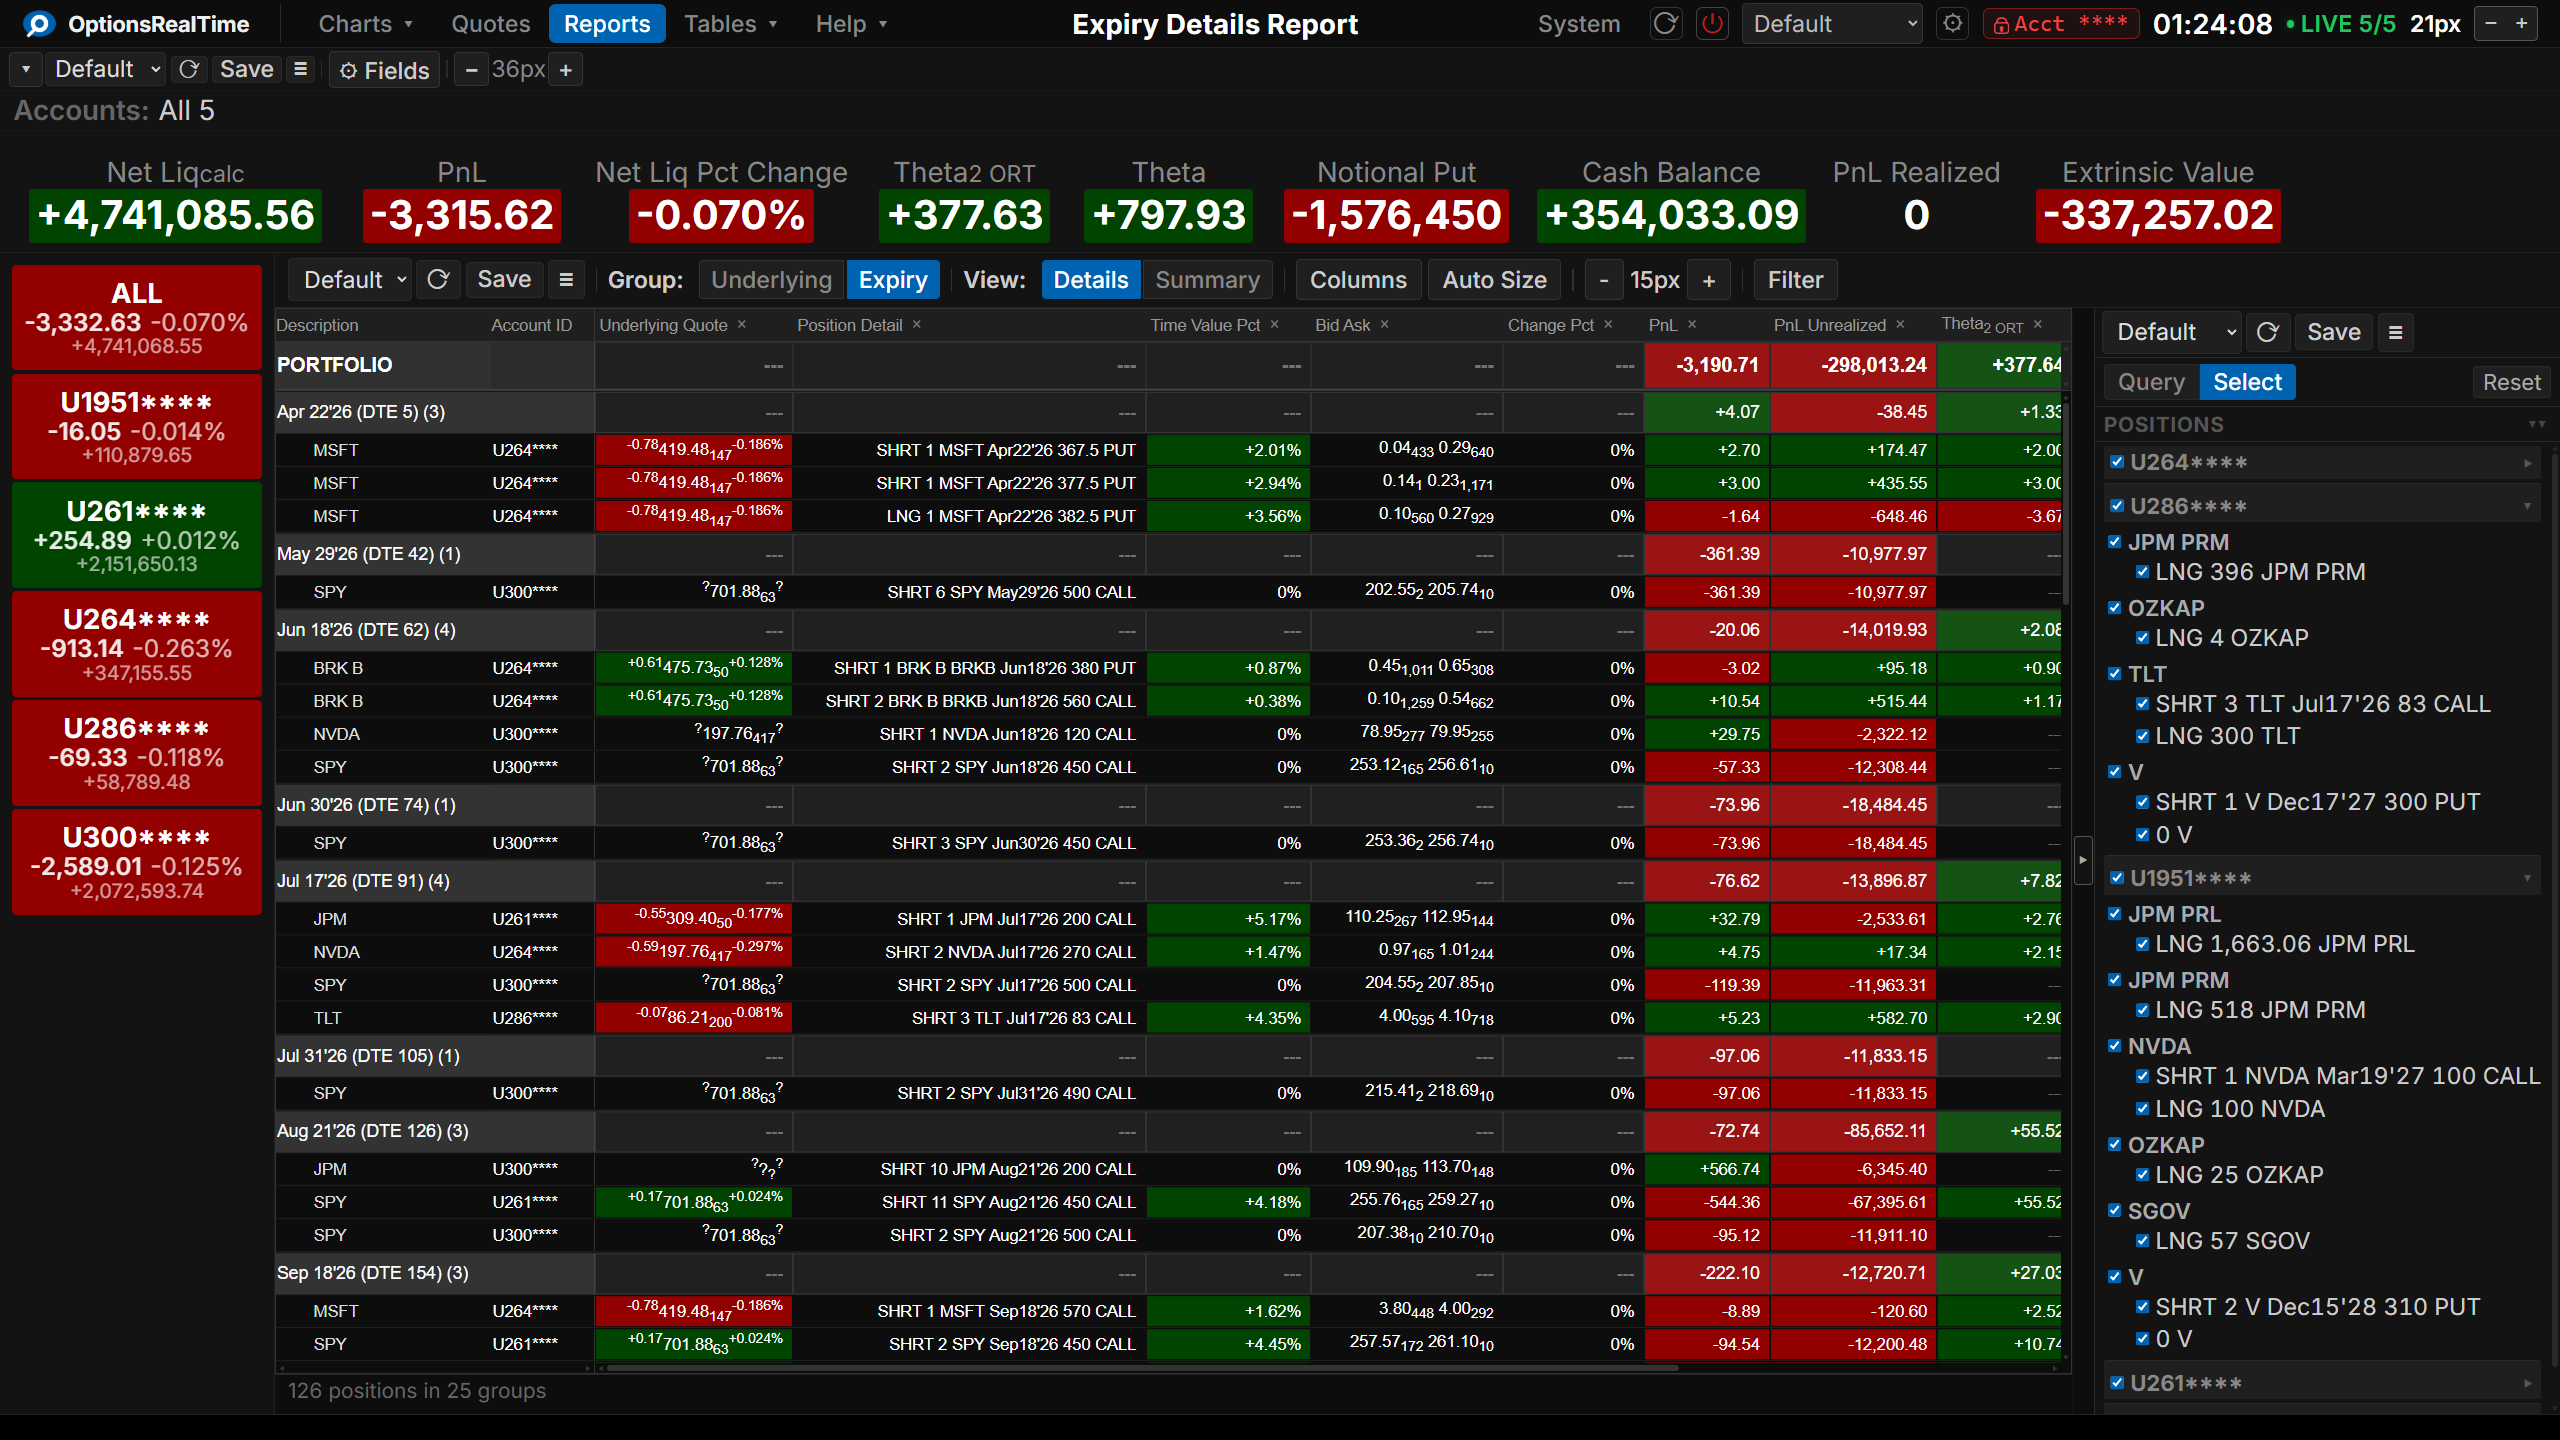Remove the Change Pct column

coord(1608,324)
